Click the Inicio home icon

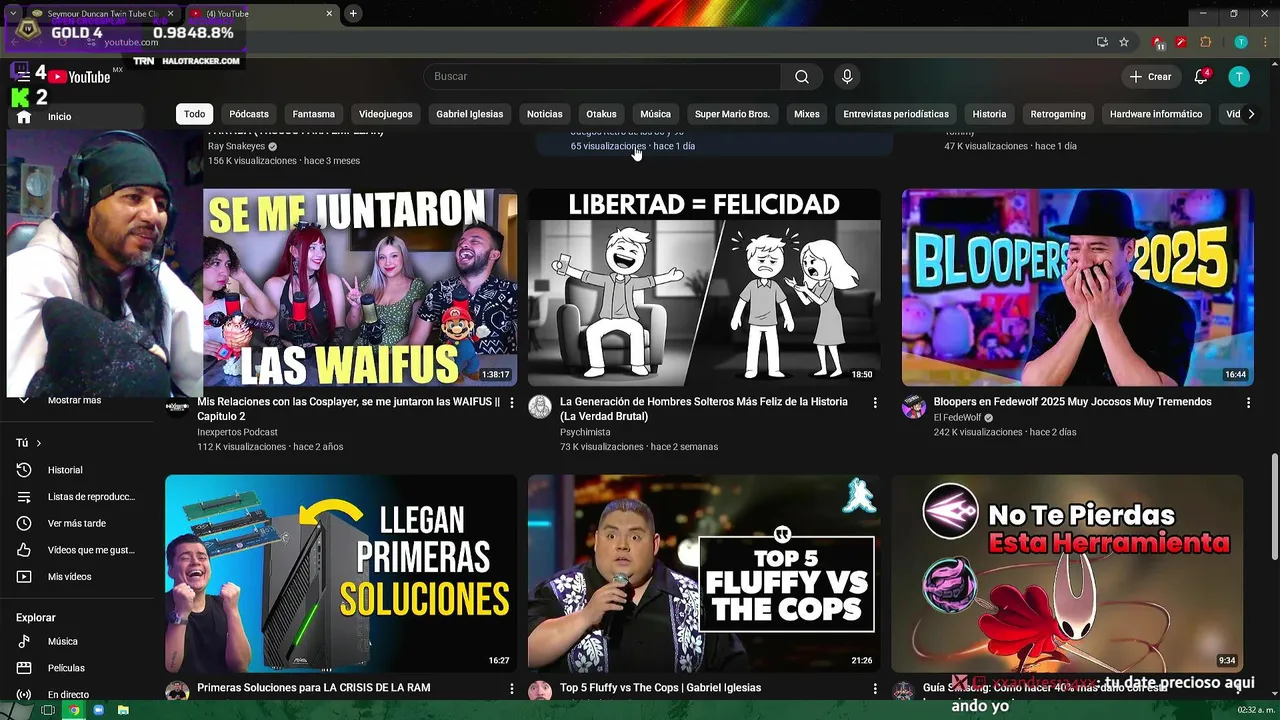24,116
